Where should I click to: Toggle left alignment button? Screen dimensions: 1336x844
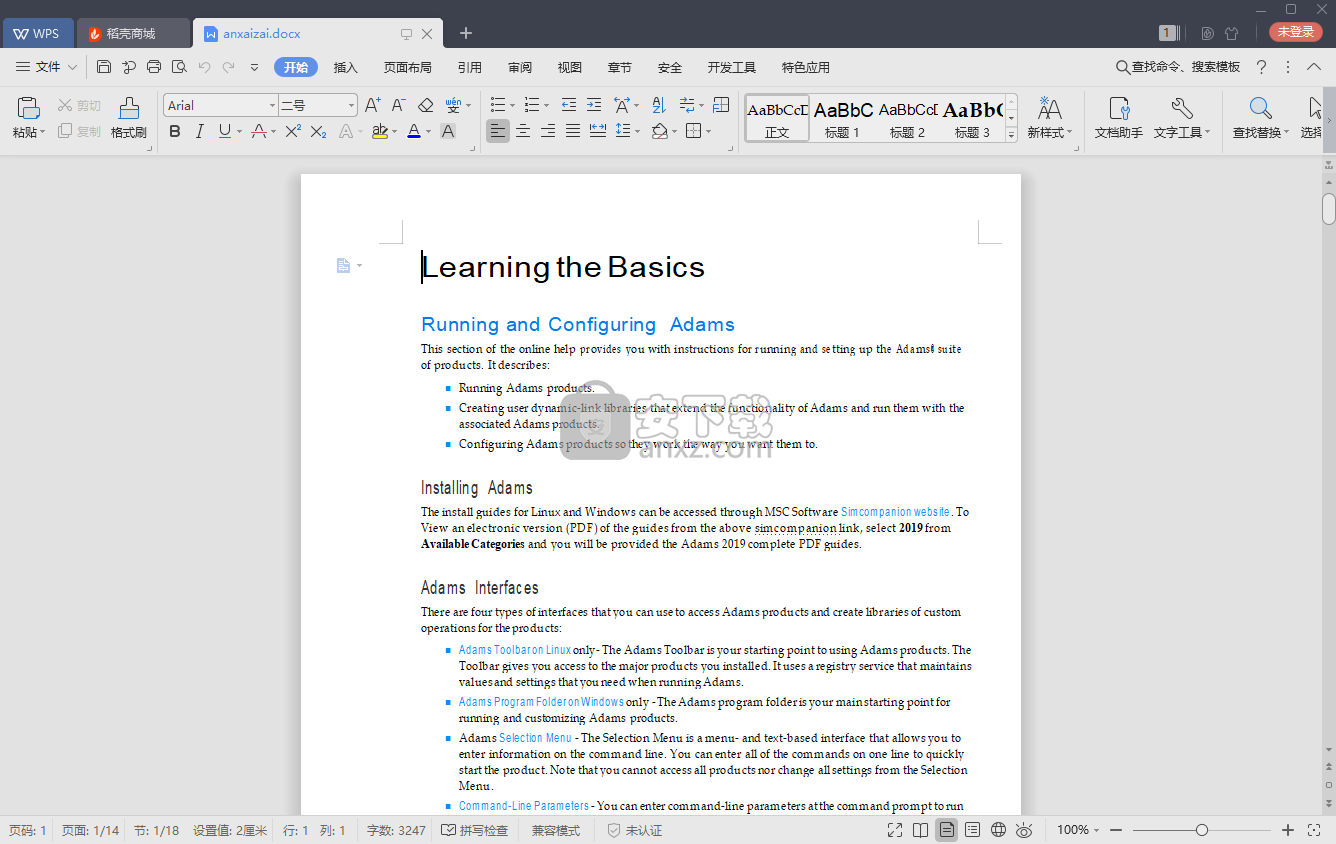coord(498,131)
